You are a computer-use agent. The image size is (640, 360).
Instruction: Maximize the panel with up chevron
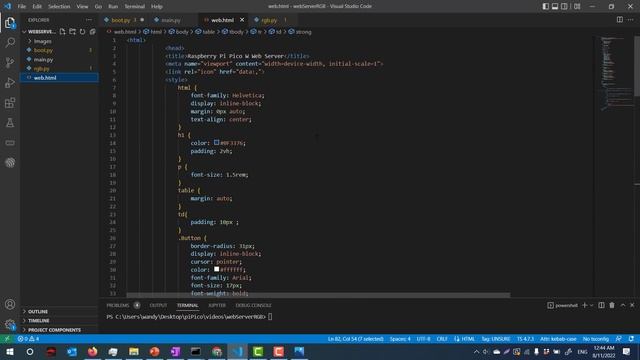pos(623,305)
